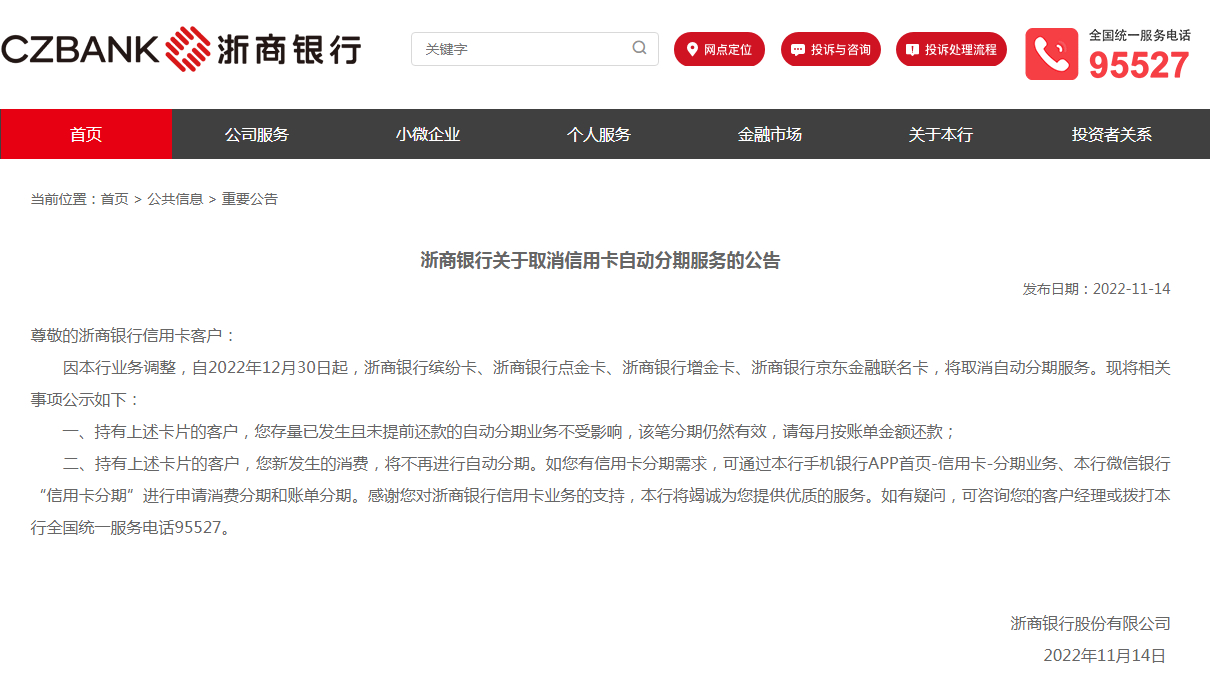Click the 全国统一服务电话 label
The image size is (1210, 690).
[1140, 35]
